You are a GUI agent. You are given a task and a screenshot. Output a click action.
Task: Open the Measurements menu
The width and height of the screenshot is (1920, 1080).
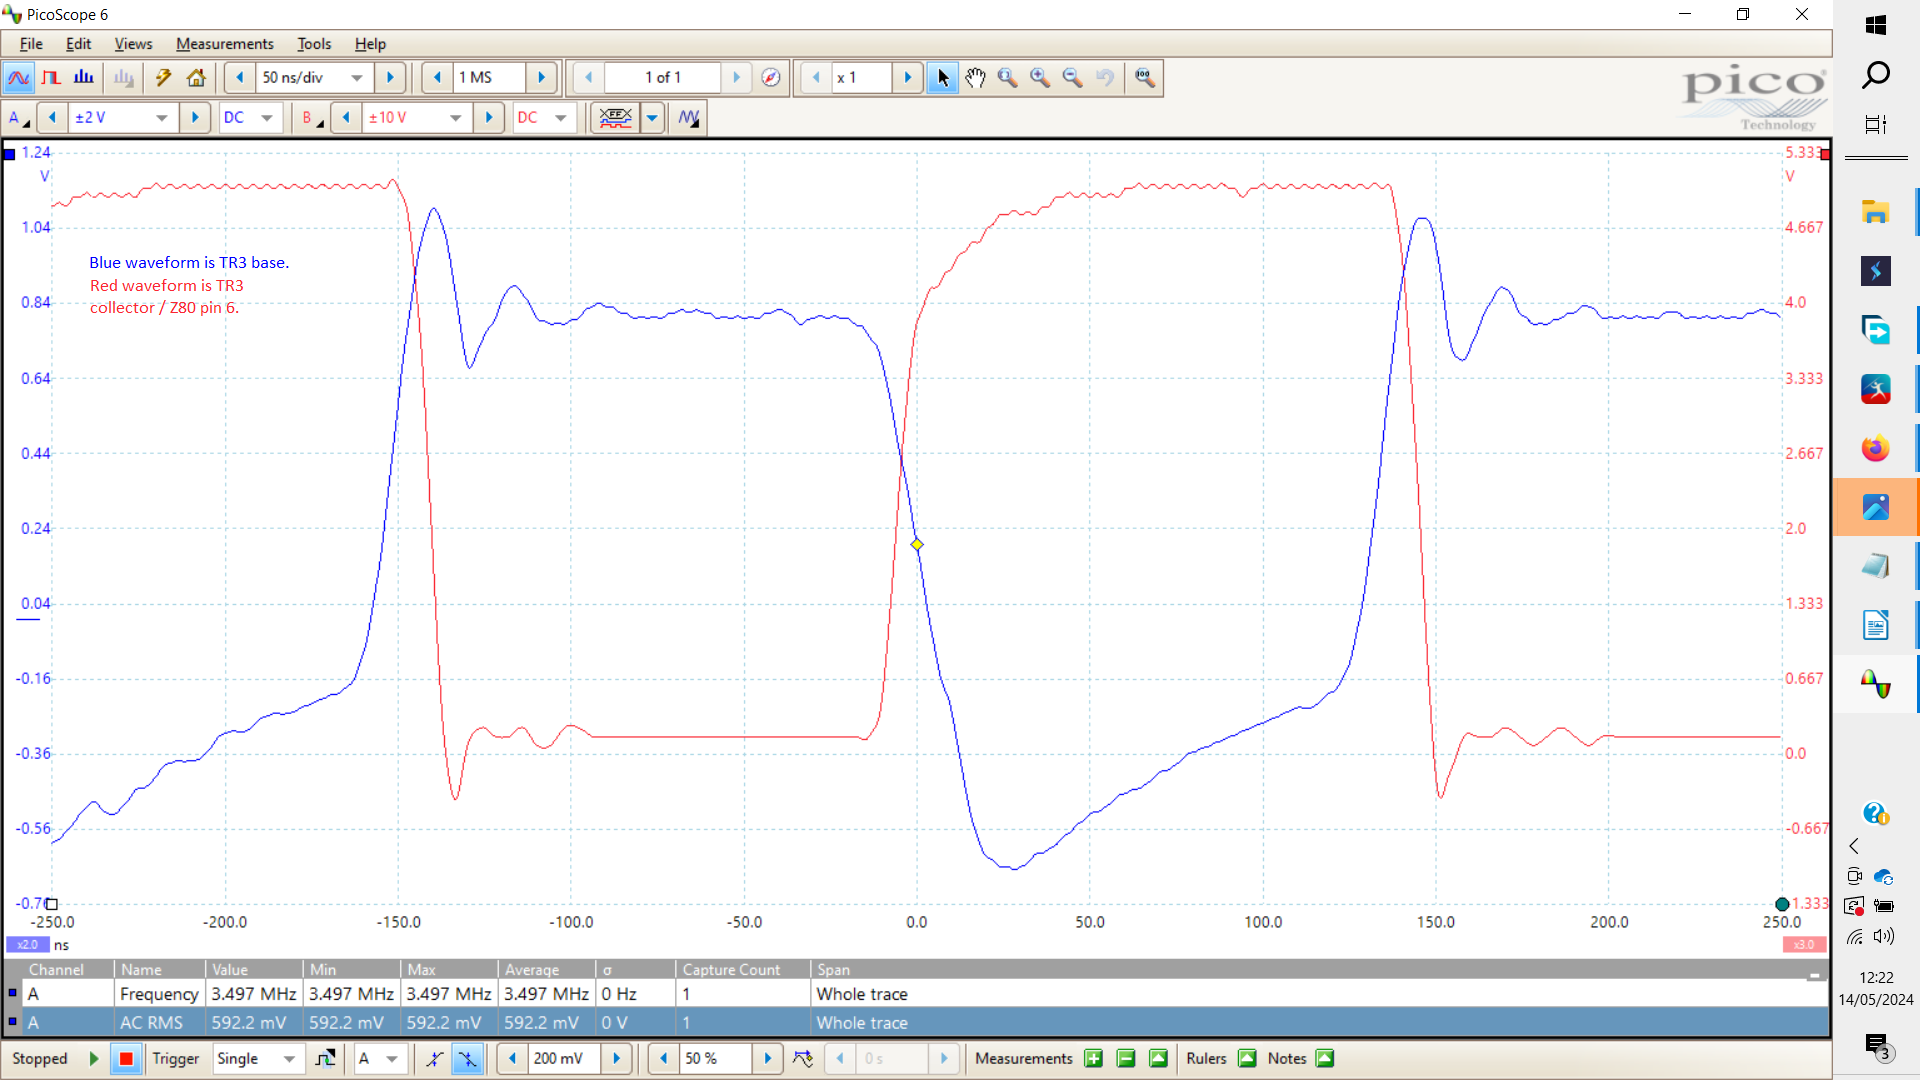[x=224, y=44]
